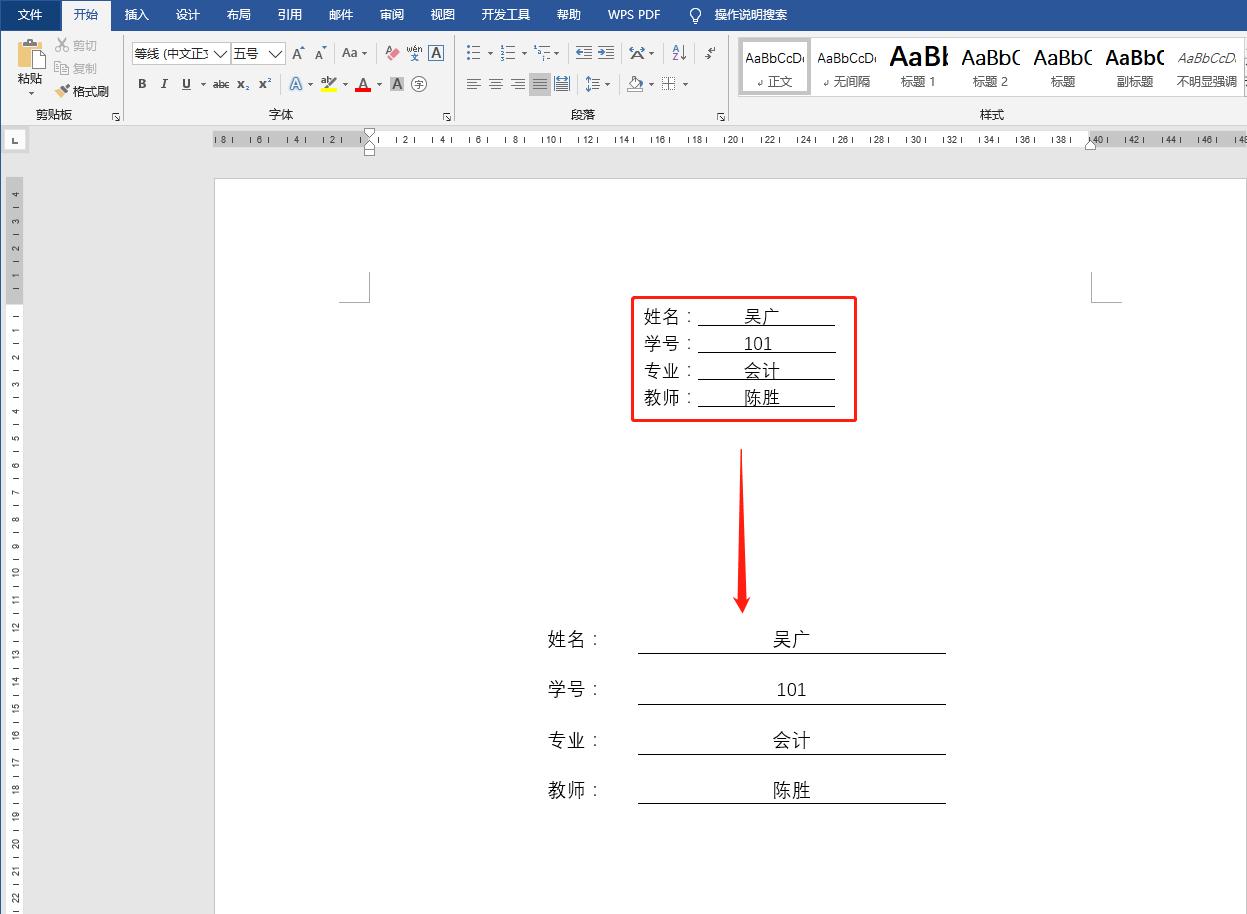Screen dimensions: 1247x914
Task: Click the Sort (A-Z) icon
Action: tap(677, 53)
